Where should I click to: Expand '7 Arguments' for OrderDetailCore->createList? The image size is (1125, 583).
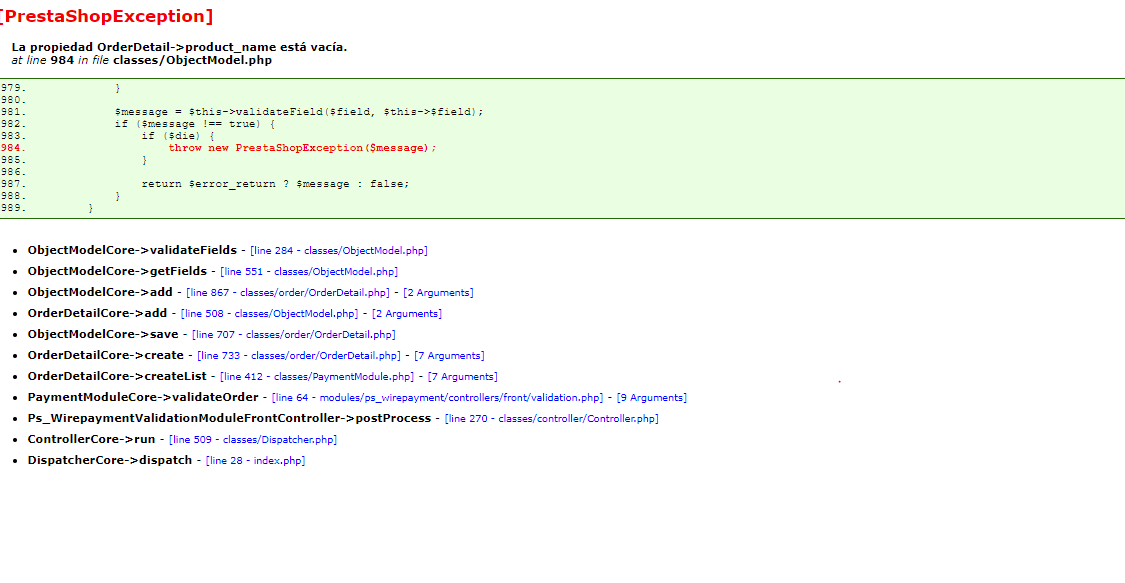(x=463, y=376)
